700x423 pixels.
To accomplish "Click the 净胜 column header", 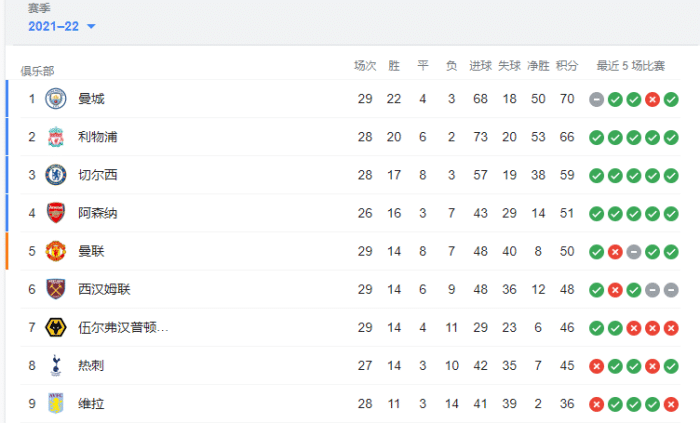I will coord(538,66).
